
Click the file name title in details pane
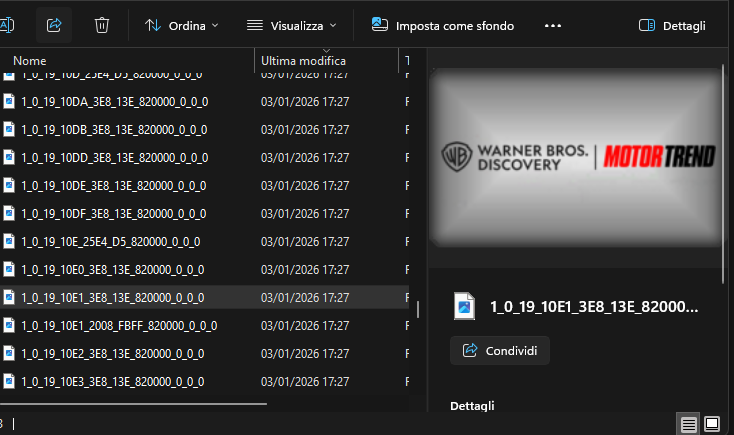594,307
